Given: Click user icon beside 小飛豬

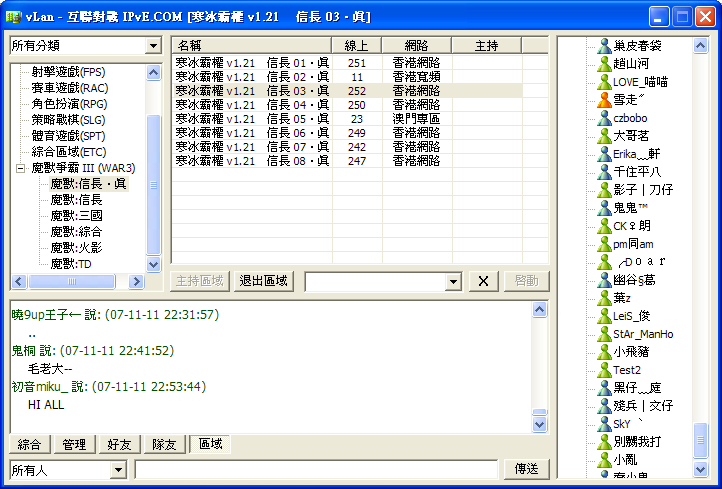Looking at the screenshot, I should click(x=604, y=352).
